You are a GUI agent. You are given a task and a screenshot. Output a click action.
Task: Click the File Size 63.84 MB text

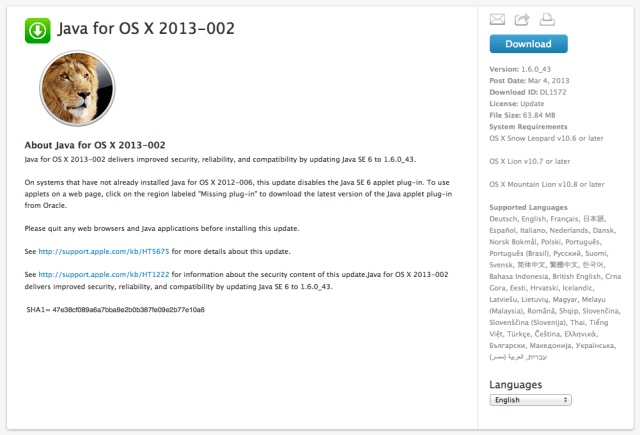point(522,115)
